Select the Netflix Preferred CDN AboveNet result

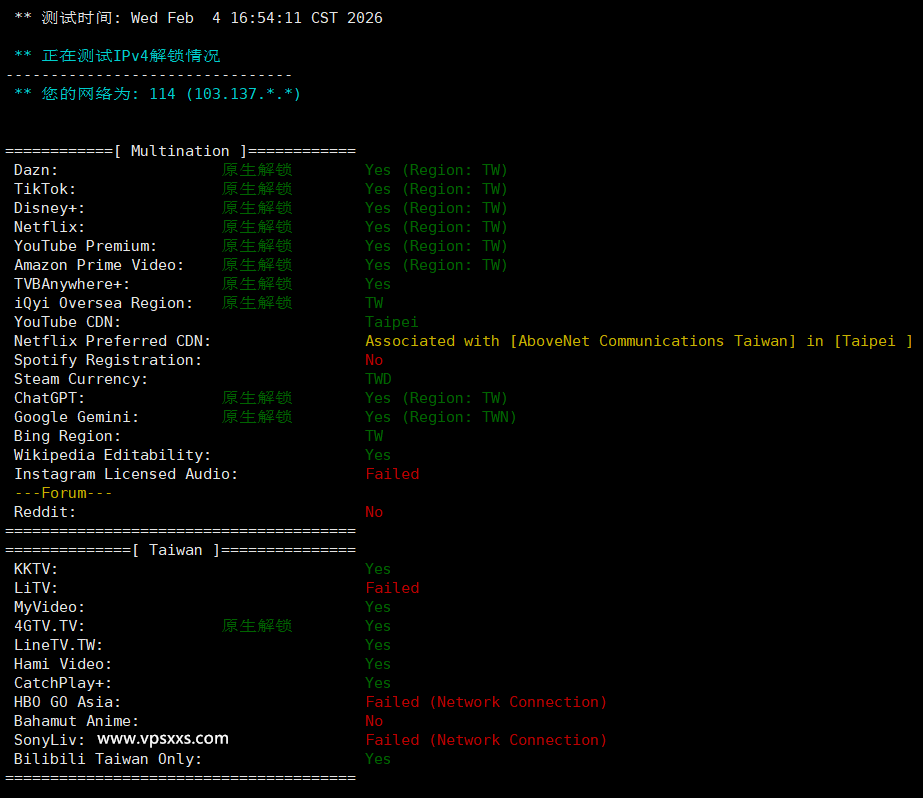pos(638,341)
